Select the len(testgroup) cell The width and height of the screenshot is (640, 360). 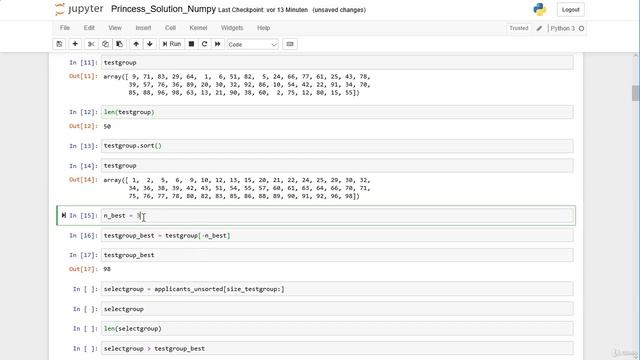[337, 112]
